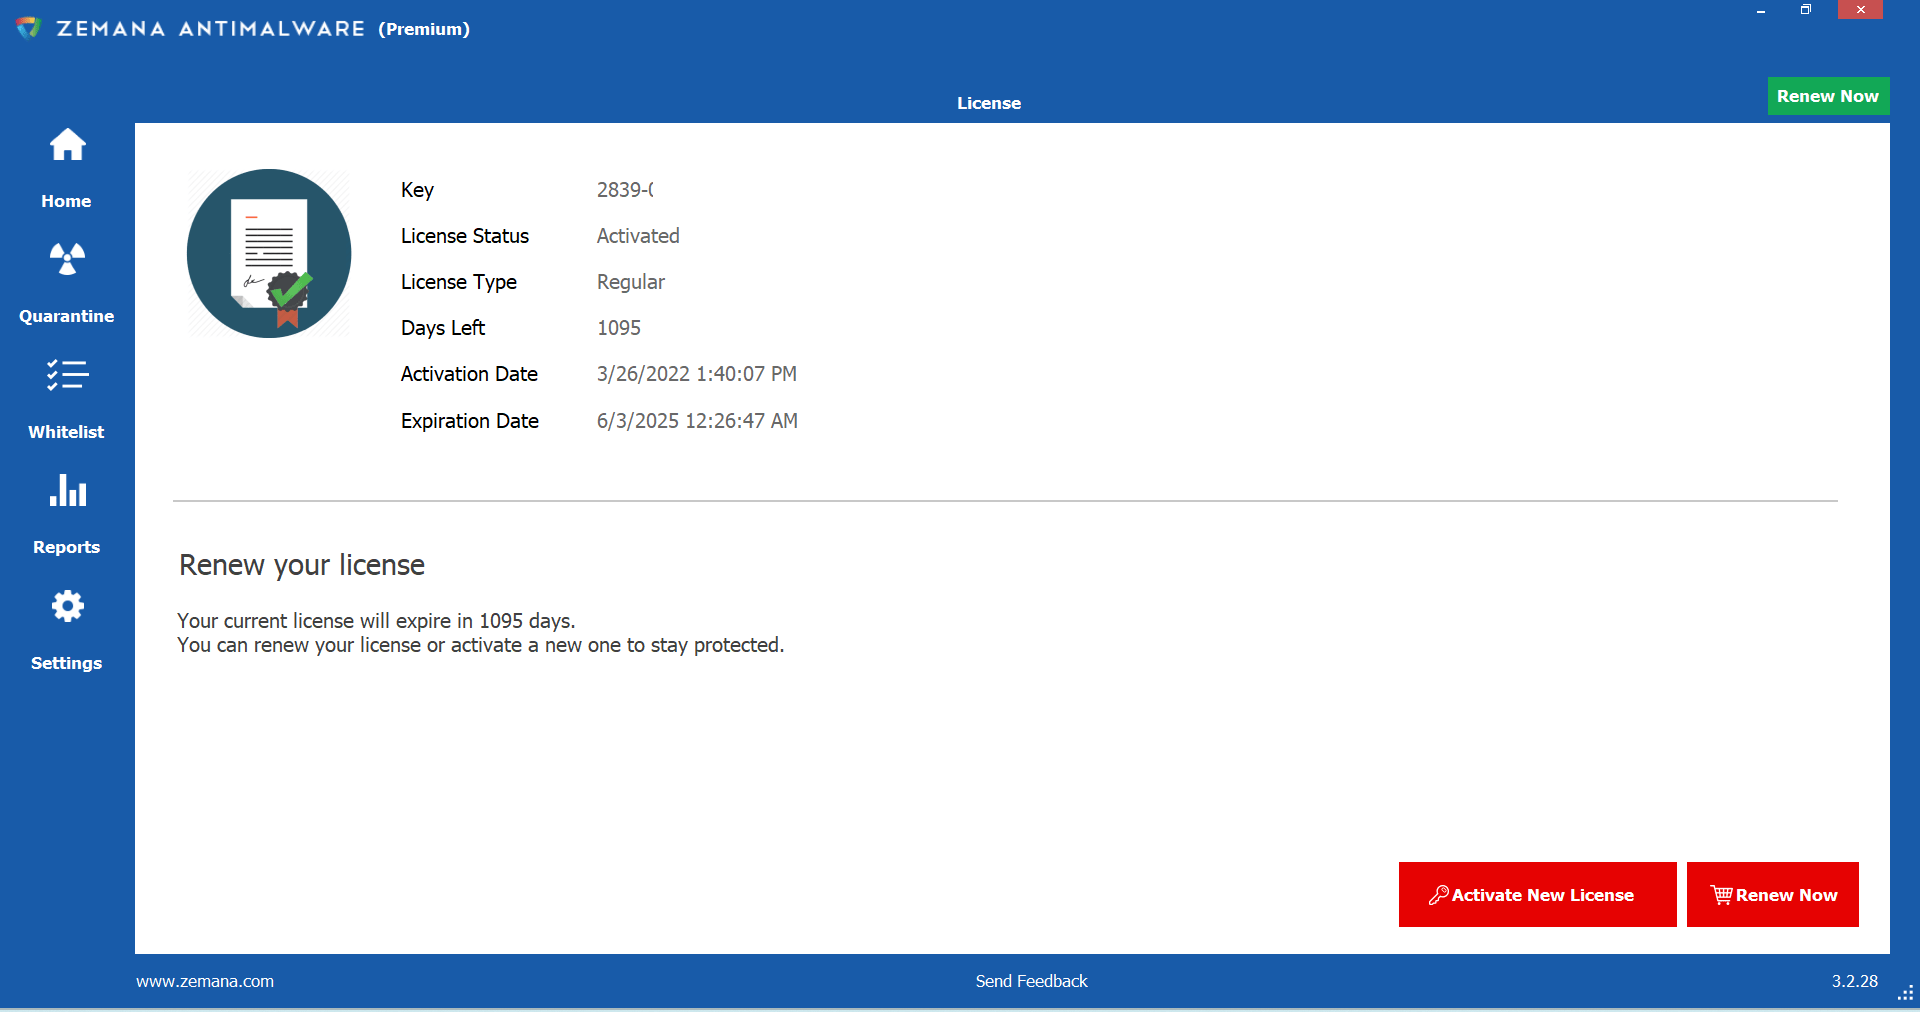Click the green Renew Now button
The image size is (1920, 1012).
pos(1828,96)
